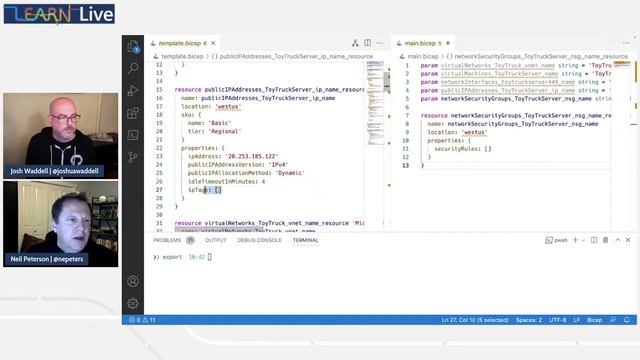The width and height of the screenshot is (640, 360).
Task: Open the PROBLEMS panel tab
Action: [x=167, y=240]
